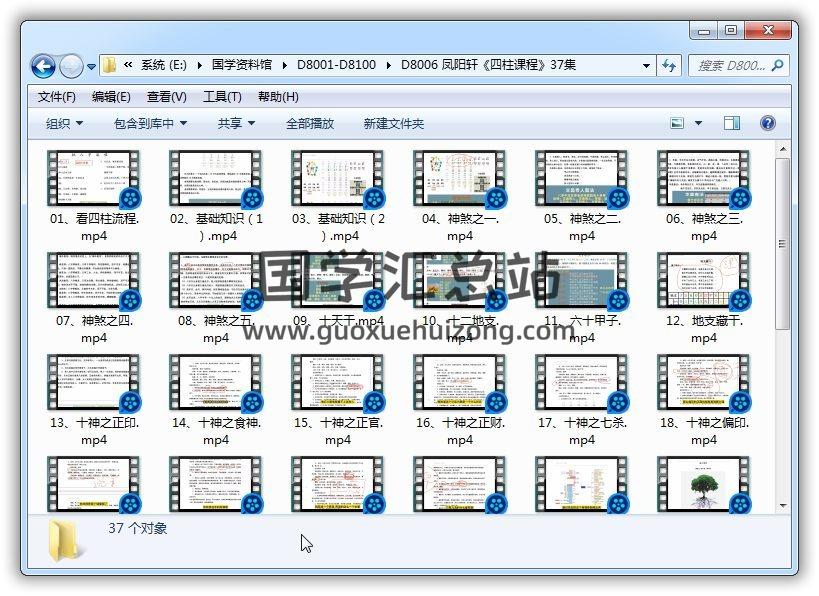Open help with the question mark icon
The image size is (819, 596).
click(x=767, y=123)
